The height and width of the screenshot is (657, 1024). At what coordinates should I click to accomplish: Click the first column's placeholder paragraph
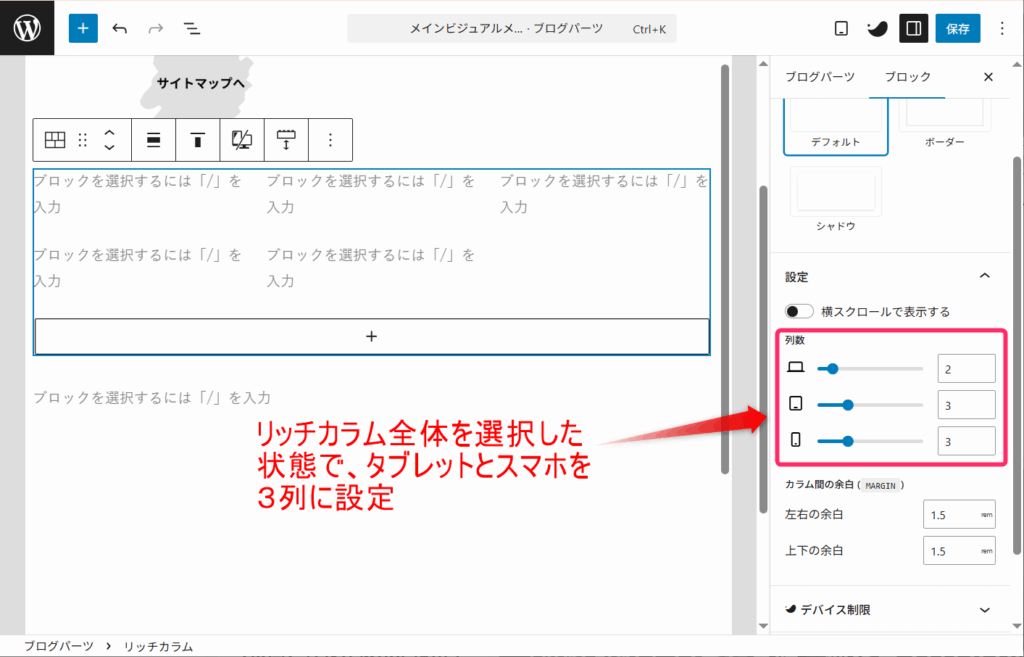138,194
